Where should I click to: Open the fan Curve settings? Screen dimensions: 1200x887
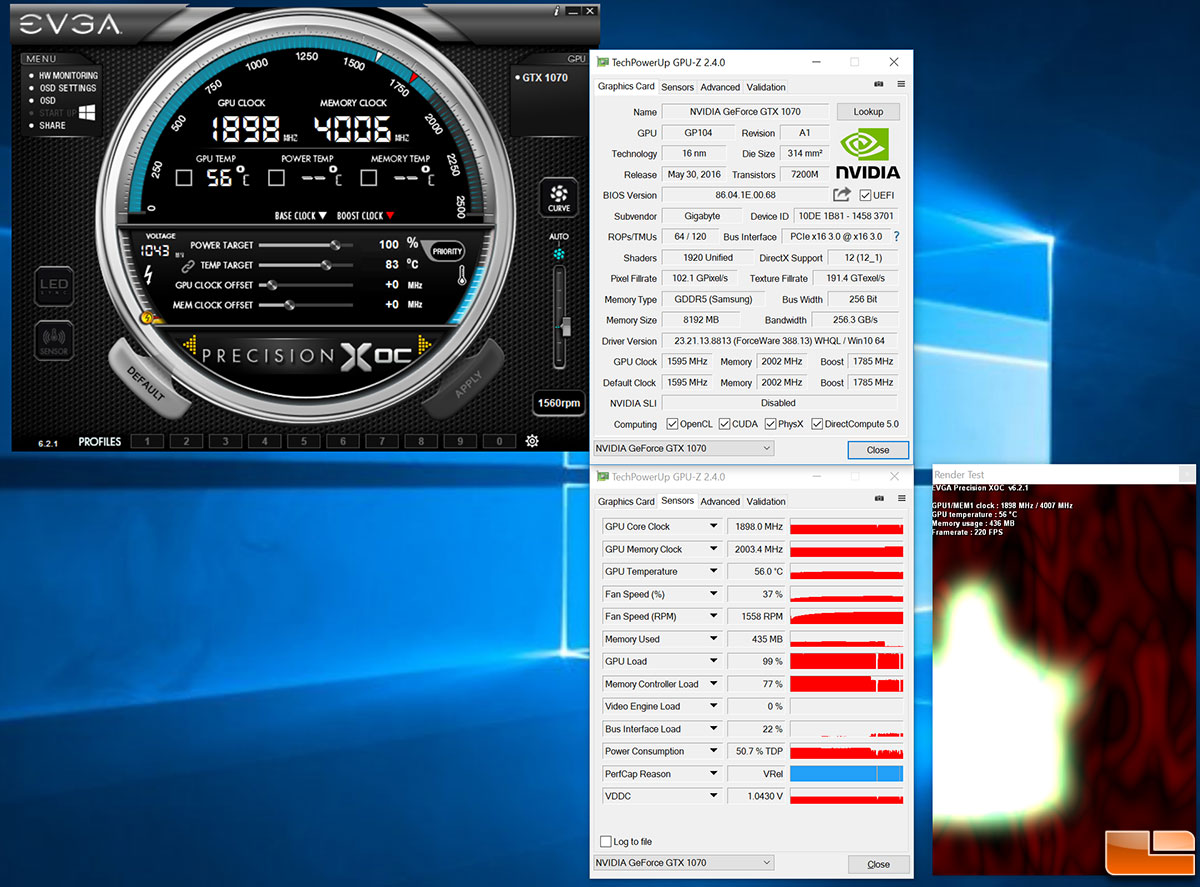tap(559, 197)
